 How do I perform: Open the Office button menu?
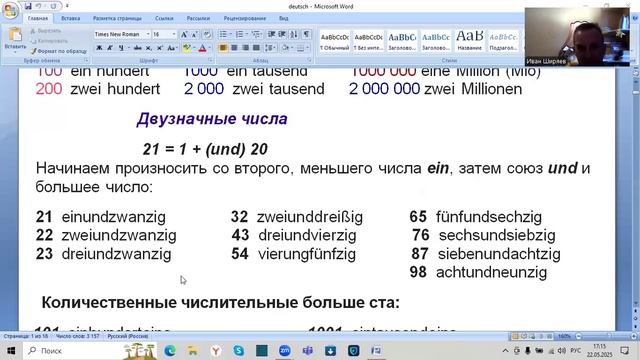tap(10, 10)
